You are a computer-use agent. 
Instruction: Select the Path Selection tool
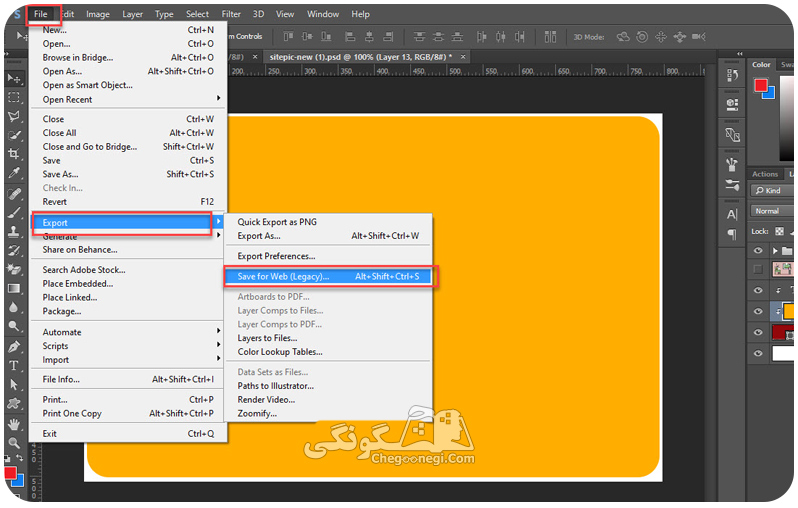(x=14, y=385)
